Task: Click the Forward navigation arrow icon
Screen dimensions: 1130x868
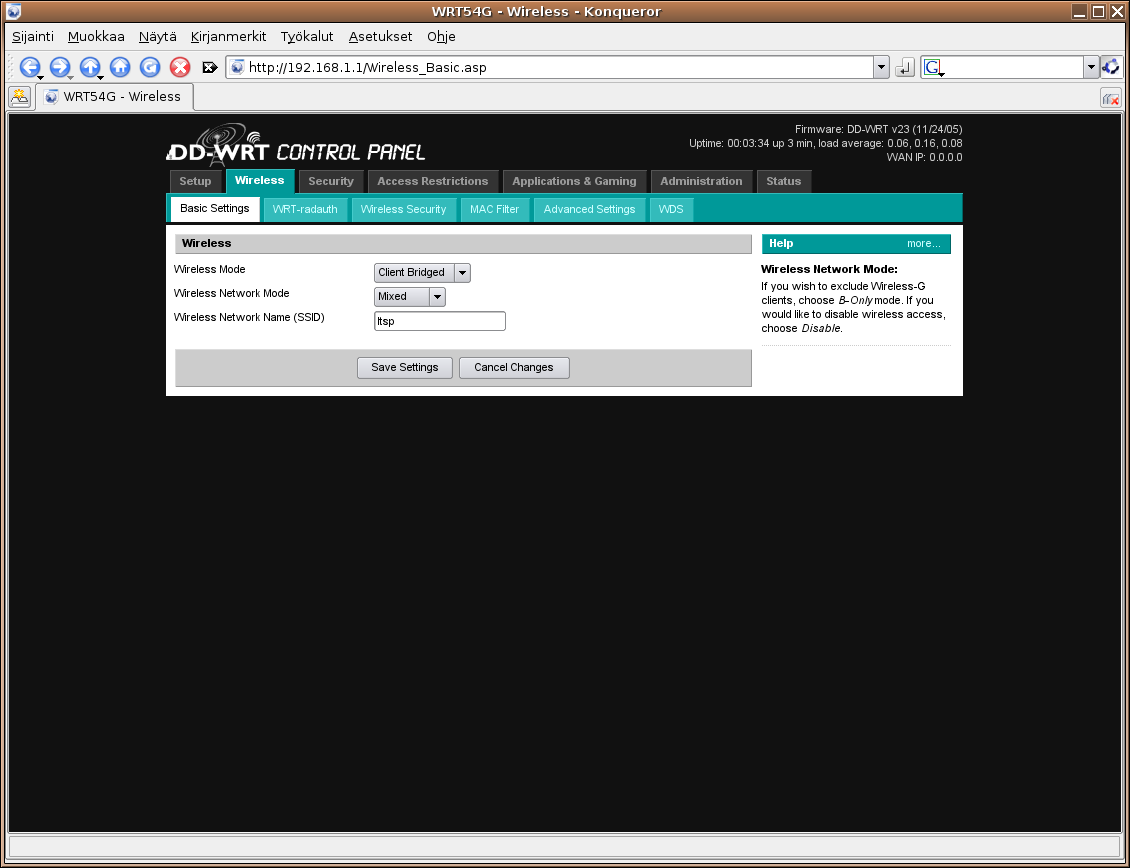Action: coord(59,67)
